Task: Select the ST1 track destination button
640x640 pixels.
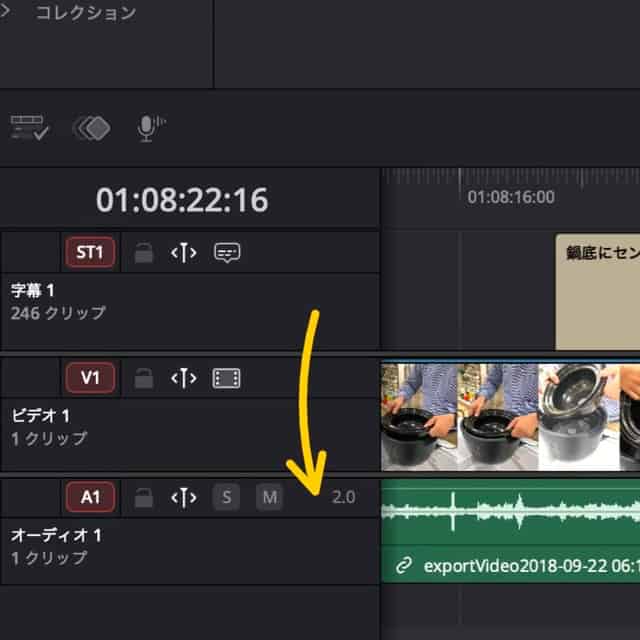Action: coord(90,252)
